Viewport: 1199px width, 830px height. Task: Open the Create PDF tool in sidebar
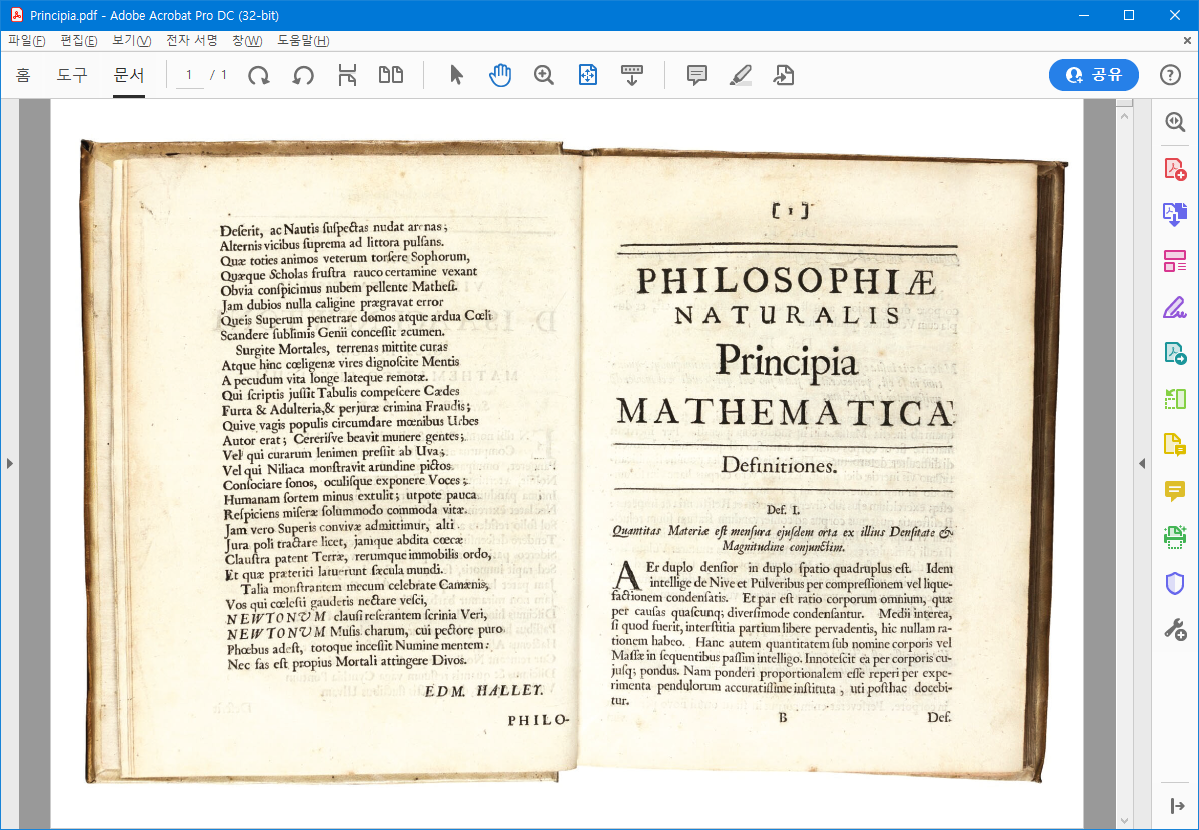pyautogui.click(x=1175, y=168)
